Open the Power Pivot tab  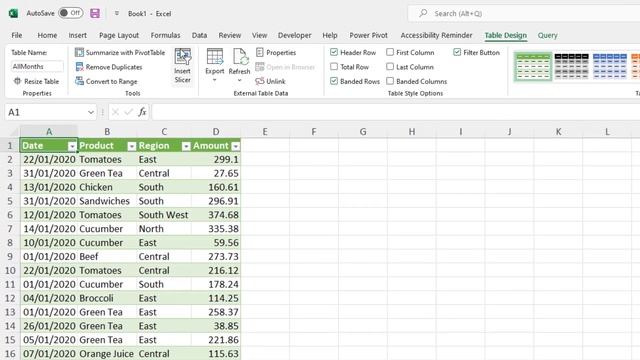pyautogui.click(x=368, y=36)
